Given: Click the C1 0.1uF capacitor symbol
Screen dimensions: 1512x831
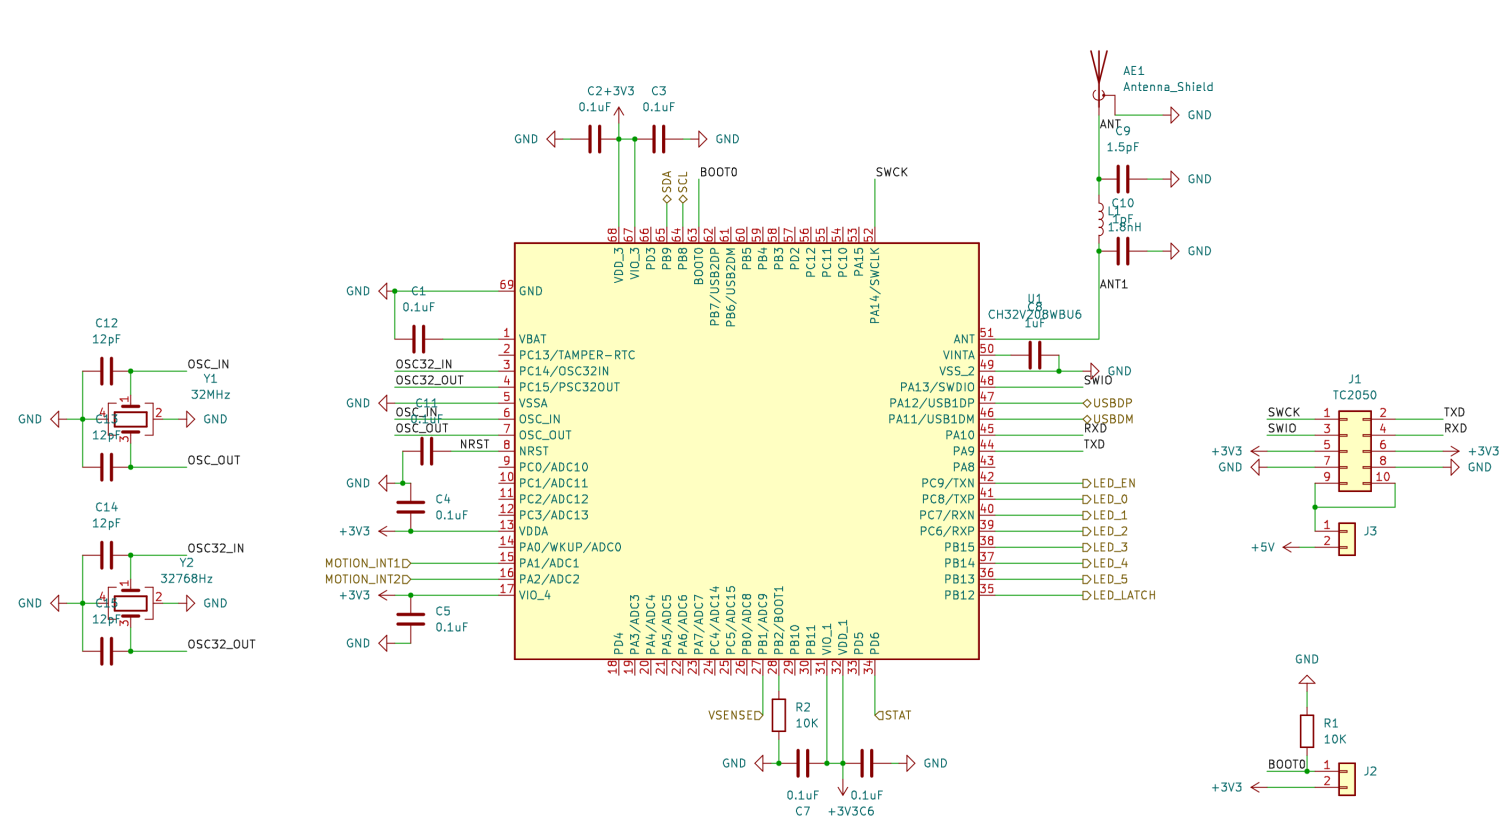Looking at the screenshot, I should [x=419, y=339].
